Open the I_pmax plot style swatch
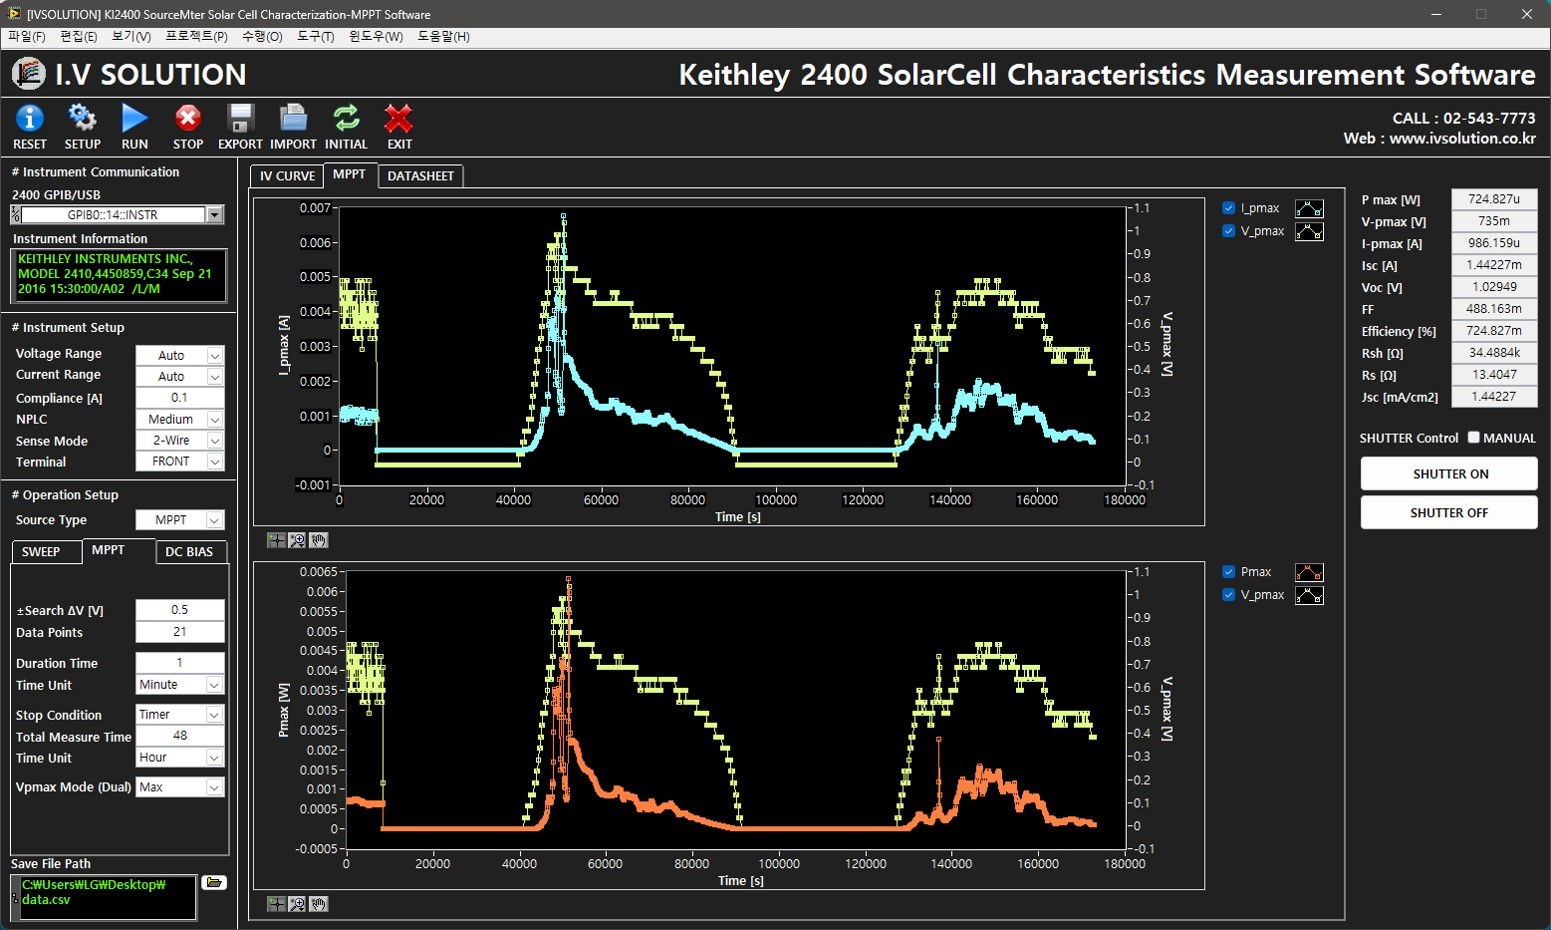The width and height of the screenshot is (1551, 930). (x=1309, y=208)
